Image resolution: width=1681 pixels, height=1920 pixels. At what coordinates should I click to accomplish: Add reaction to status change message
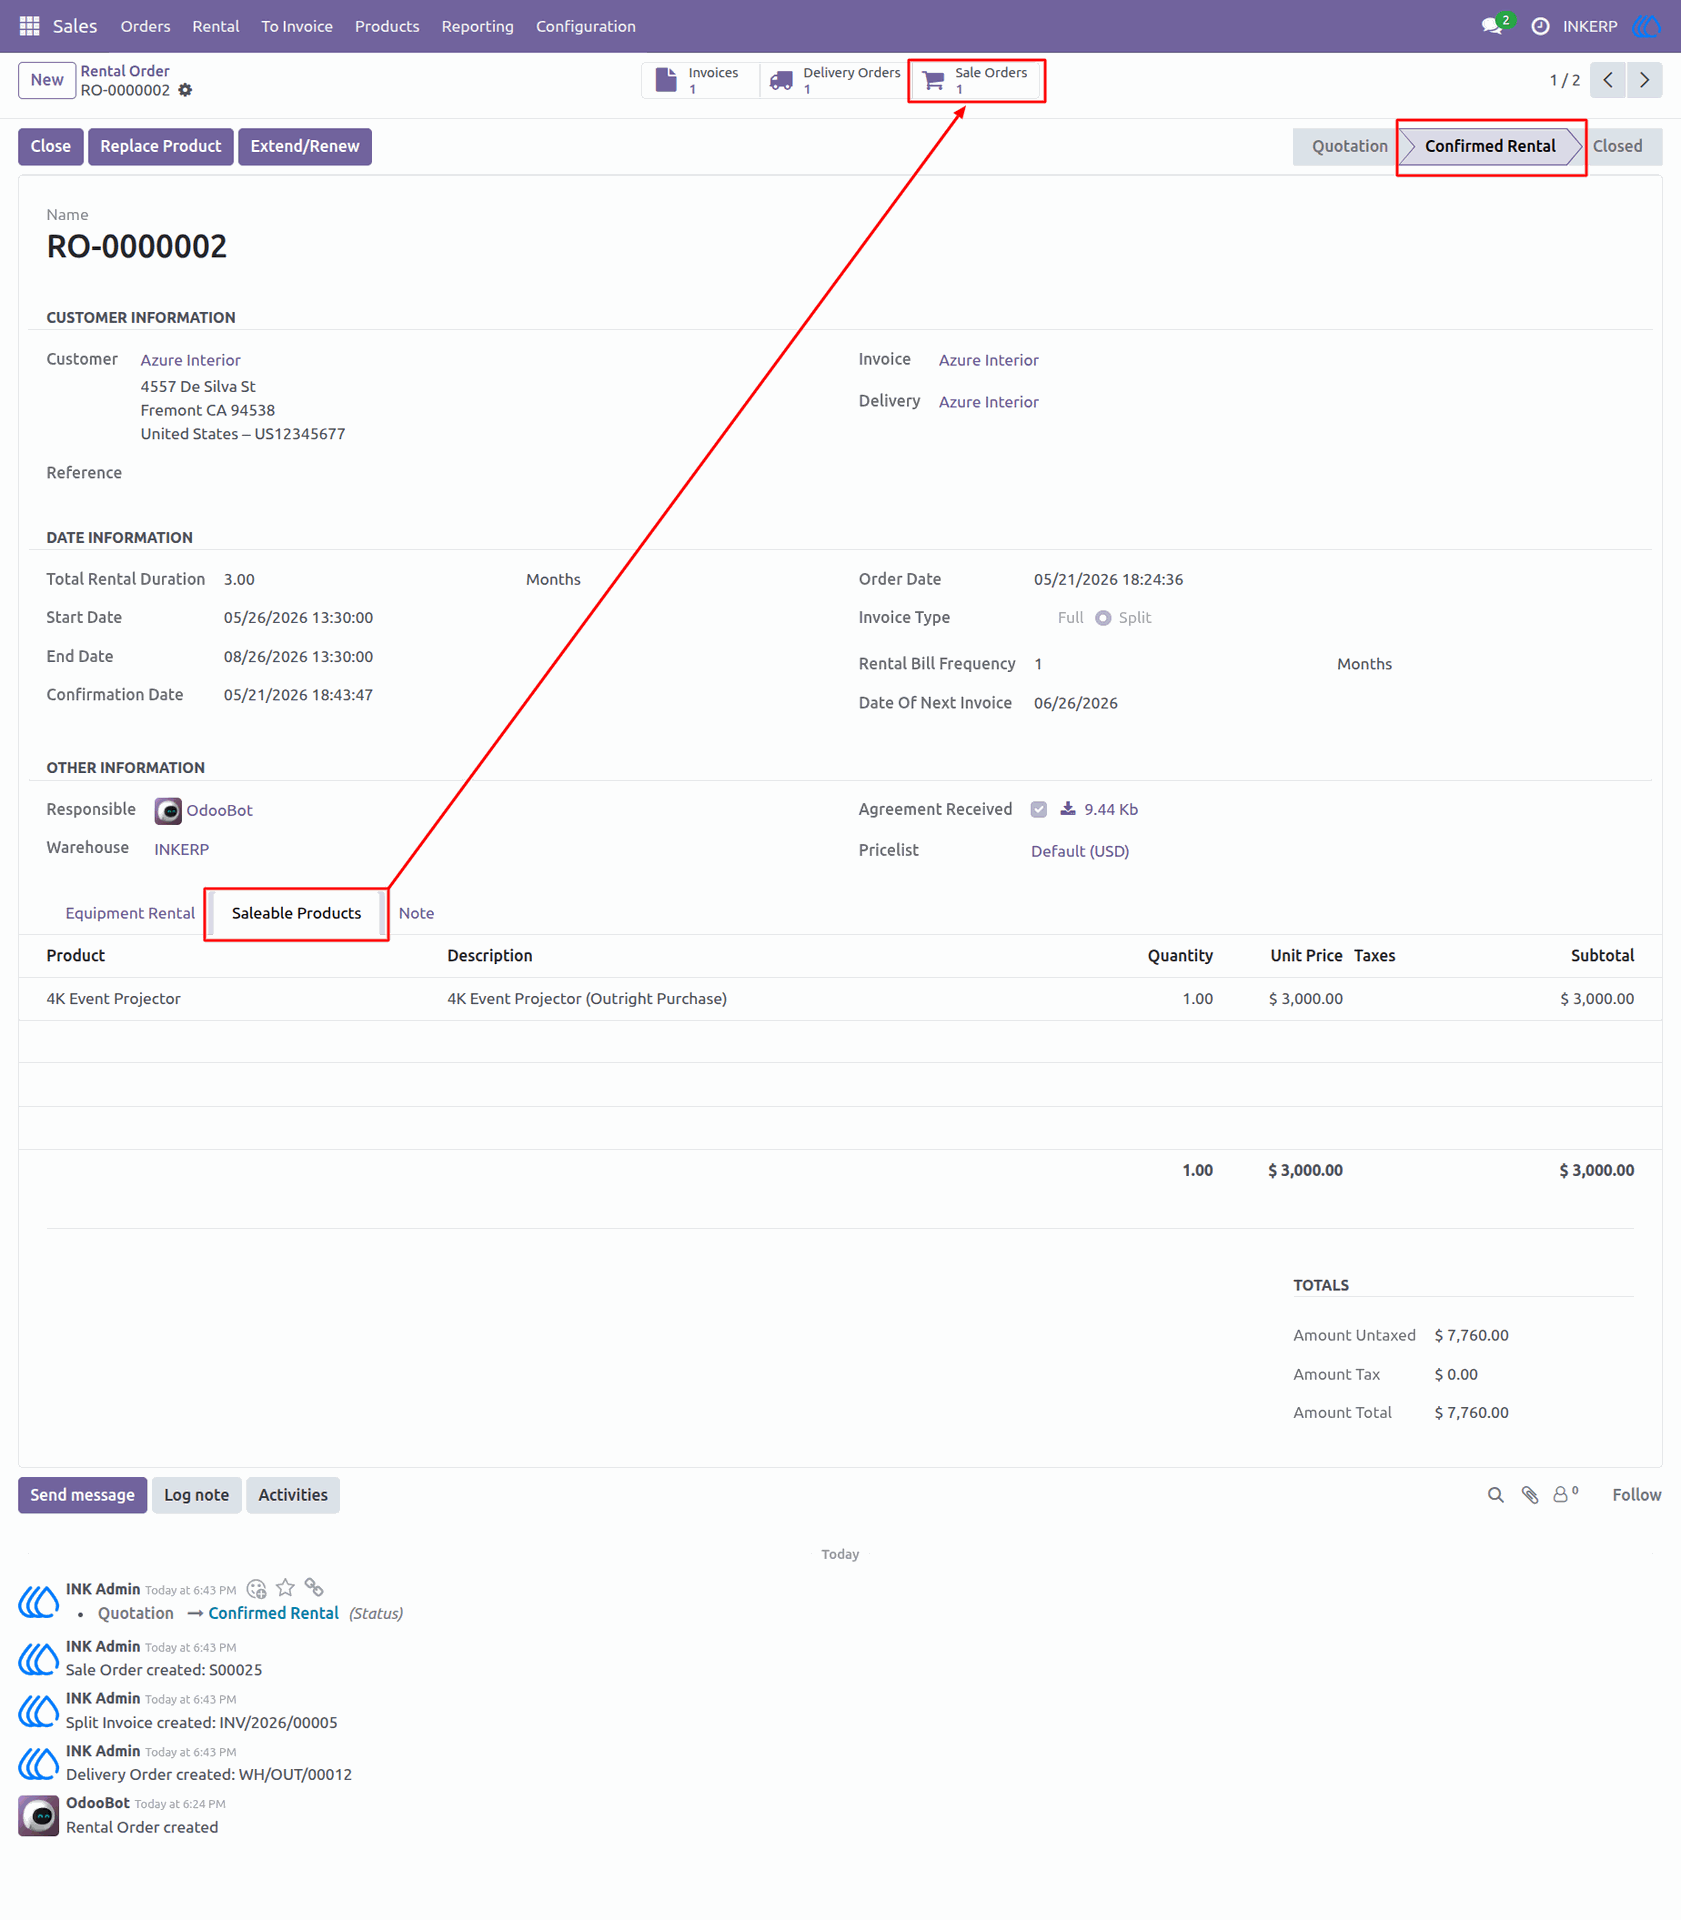(257, 1588)
